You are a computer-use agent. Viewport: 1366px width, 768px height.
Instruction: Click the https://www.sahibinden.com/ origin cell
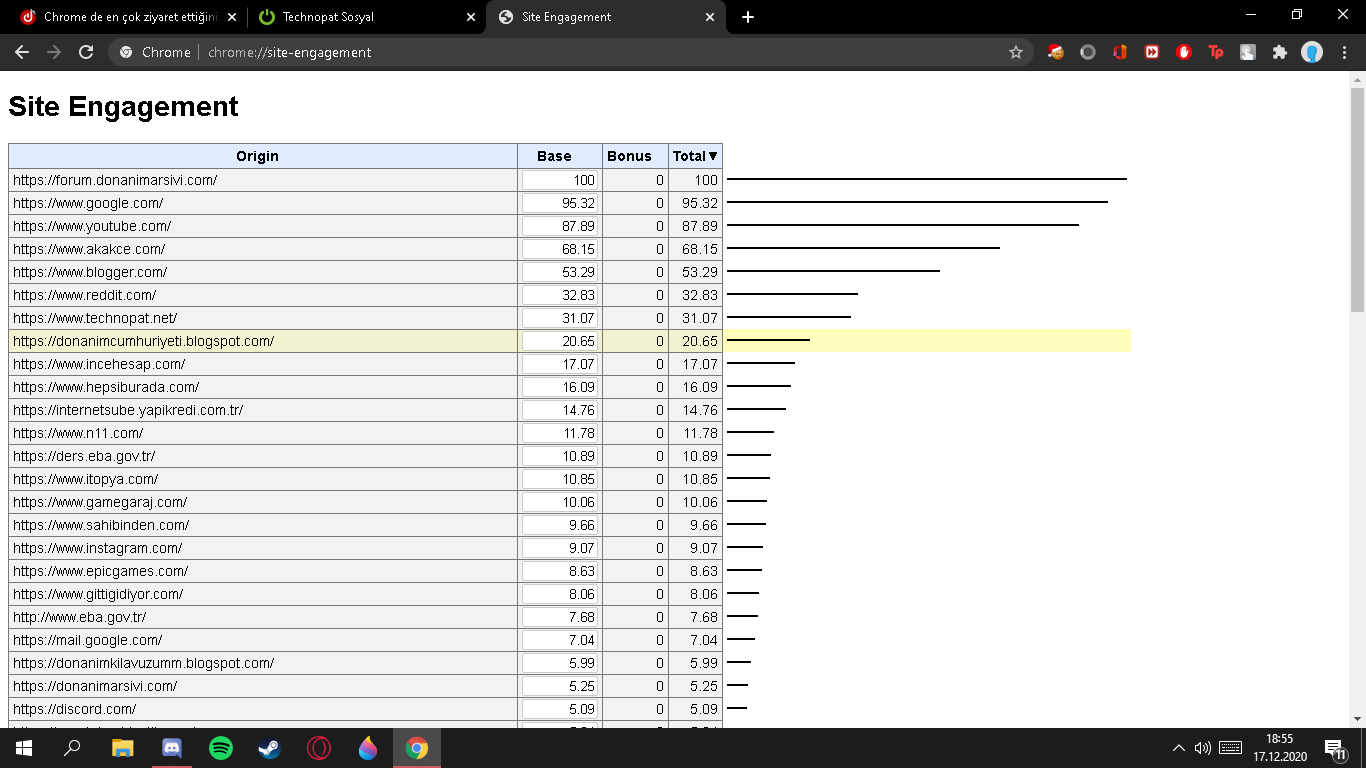tap(263, 525)
